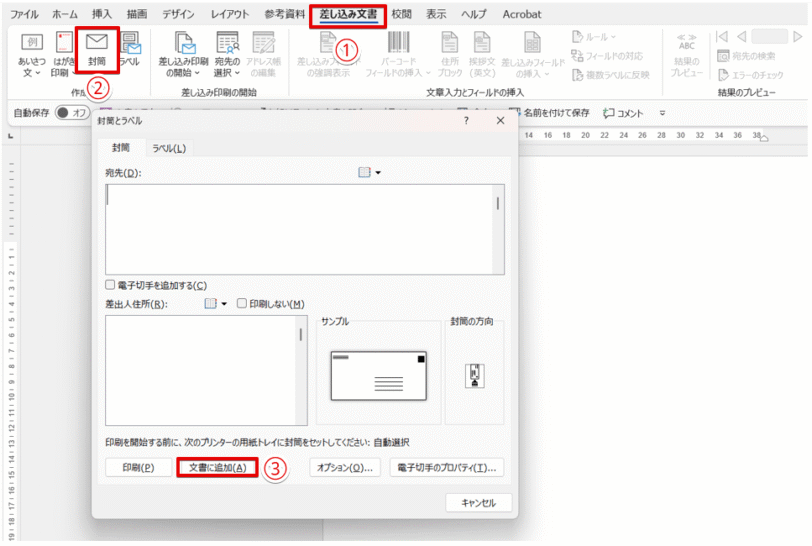Select the 封筒 tab in dialog

(121, 148)
